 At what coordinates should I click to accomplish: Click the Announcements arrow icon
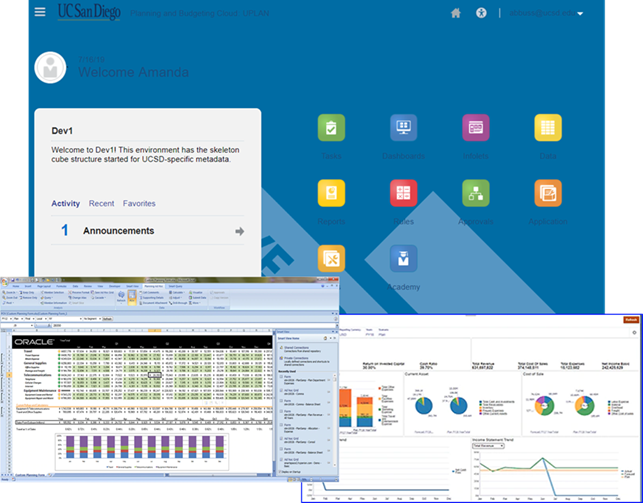click(240, 232)
